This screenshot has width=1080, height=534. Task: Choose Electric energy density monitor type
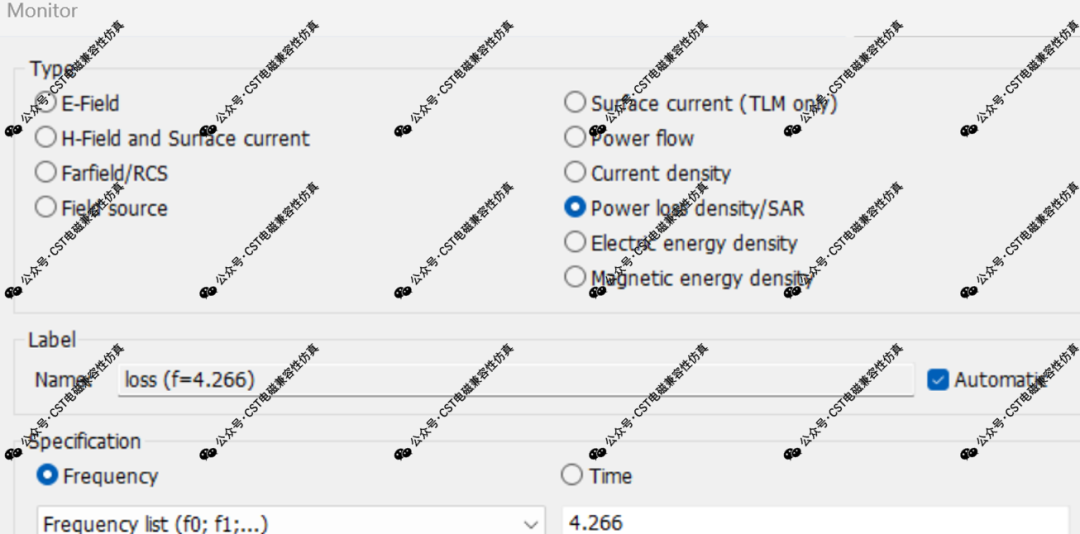[574, 243]
